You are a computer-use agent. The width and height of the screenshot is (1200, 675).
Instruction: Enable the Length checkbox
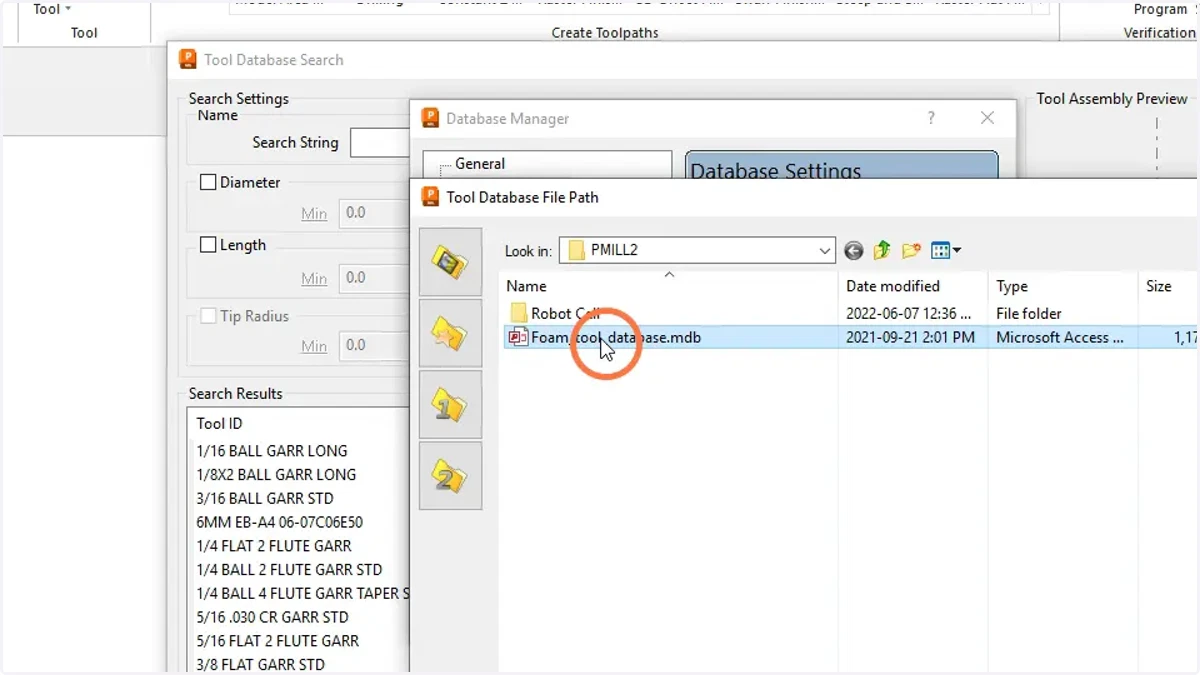[208, 245]
